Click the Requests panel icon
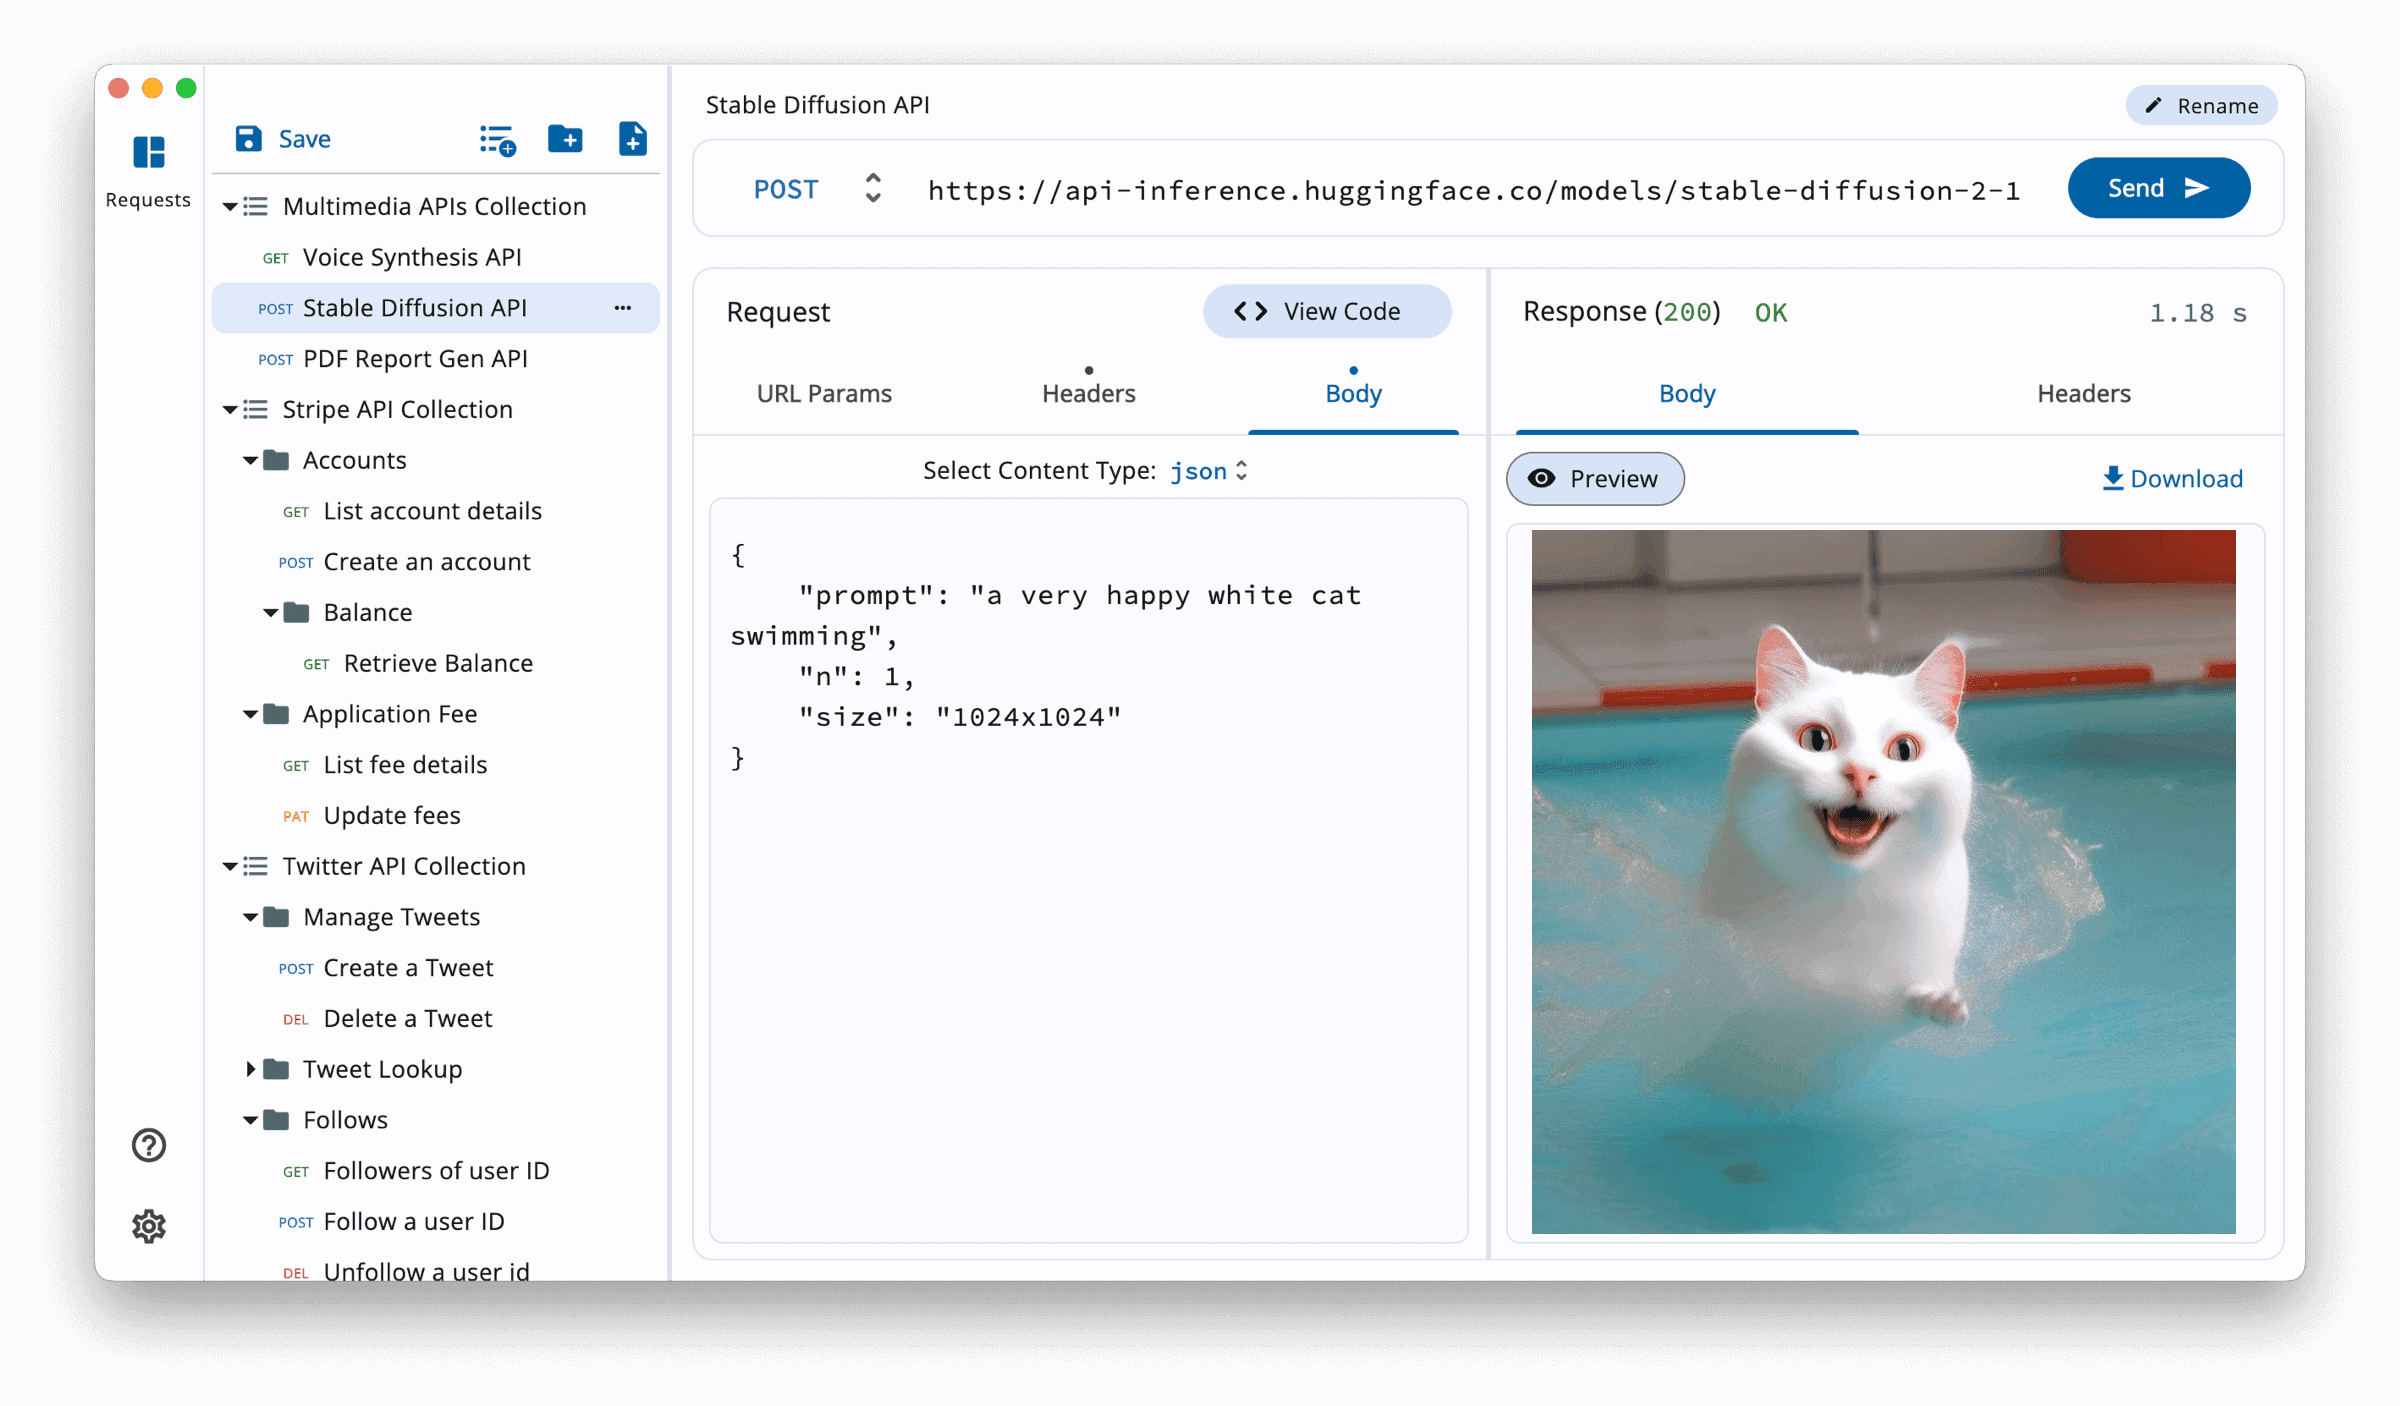Image resolution: width=2400 pixels, height=1406 pixels. 148,153
